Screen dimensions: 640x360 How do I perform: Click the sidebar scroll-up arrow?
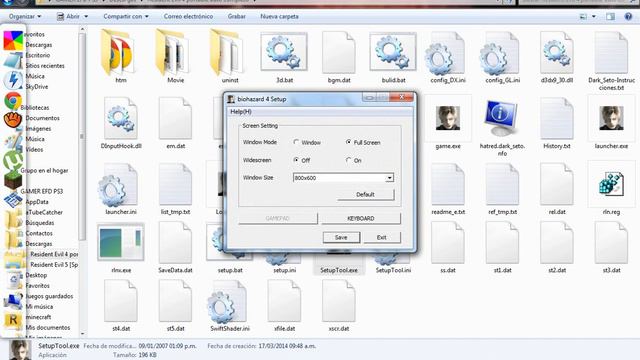tap(82, 29)
